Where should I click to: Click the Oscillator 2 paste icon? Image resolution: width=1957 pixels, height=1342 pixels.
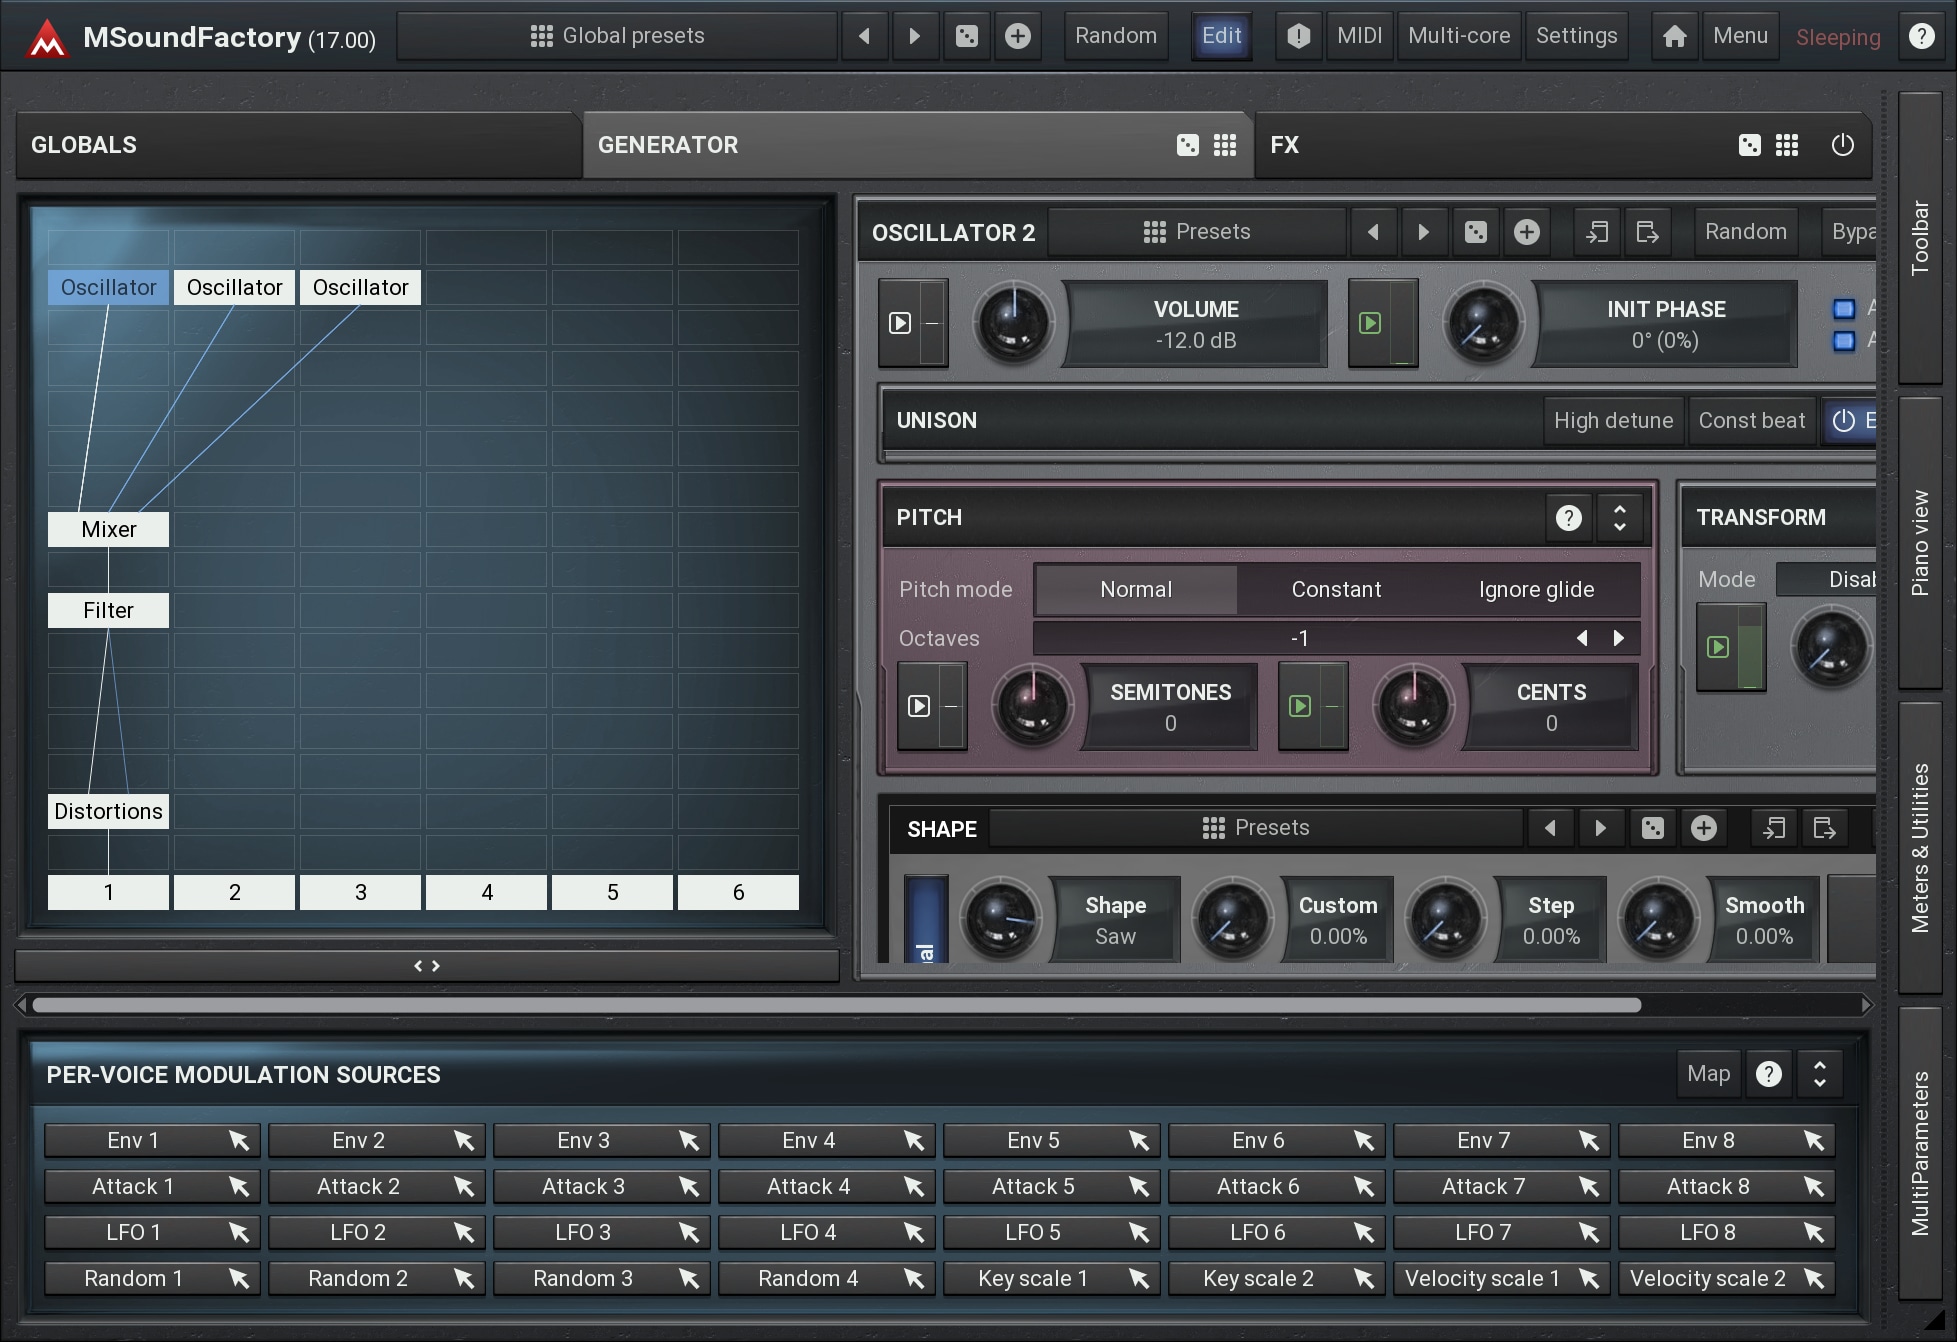click(x=1647, y=232)
